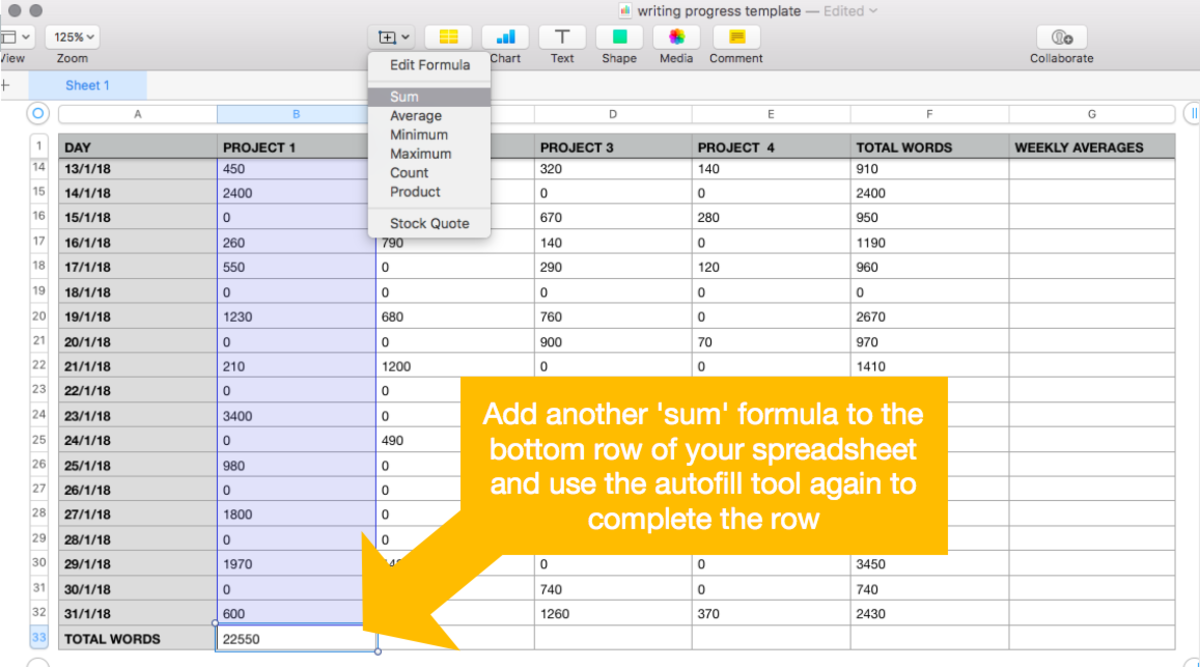This screenshot has height=667, width=1200.
Task: Select the cell containing 22550
Action: tap(296, 638)
